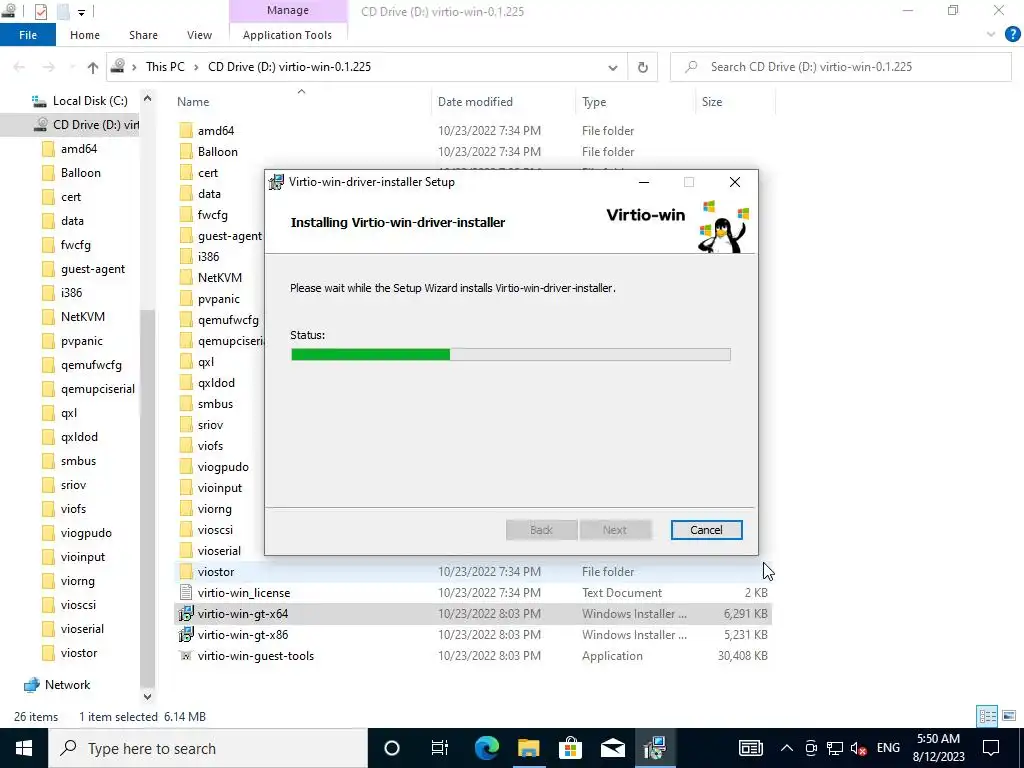Open clock showing 5:50 AM
This screenshot has width=1024, height=768.
pos(938,748)
